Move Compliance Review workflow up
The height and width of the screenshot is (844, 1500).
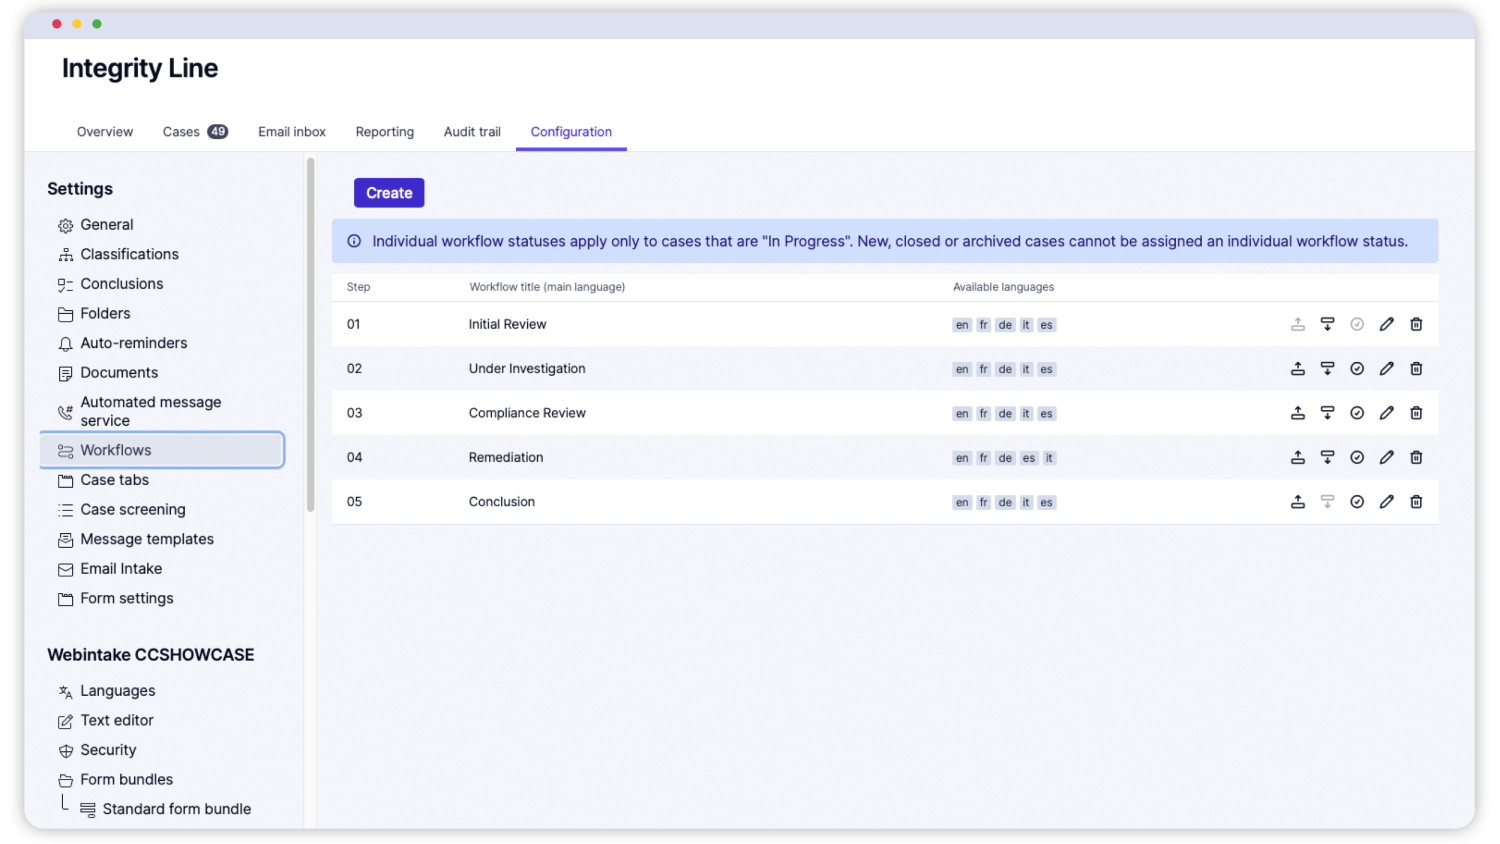tap(1297, 413)
